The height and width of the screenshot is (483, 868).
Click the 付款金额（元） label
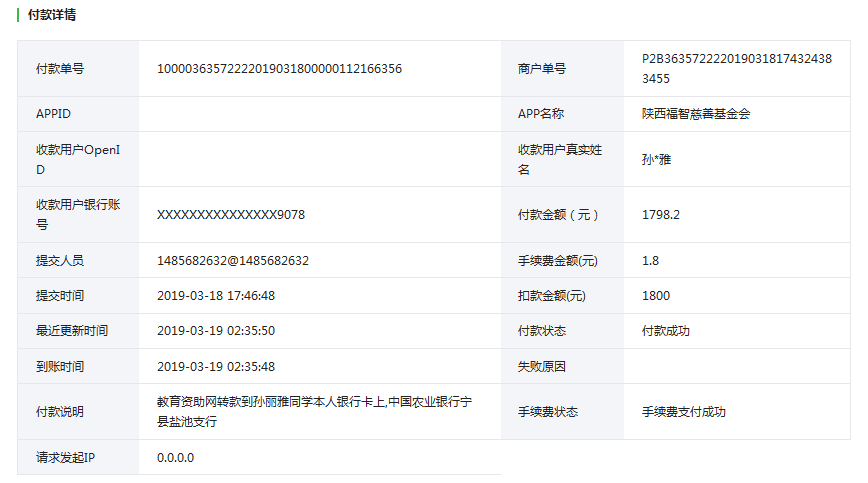tap(558, 215)
